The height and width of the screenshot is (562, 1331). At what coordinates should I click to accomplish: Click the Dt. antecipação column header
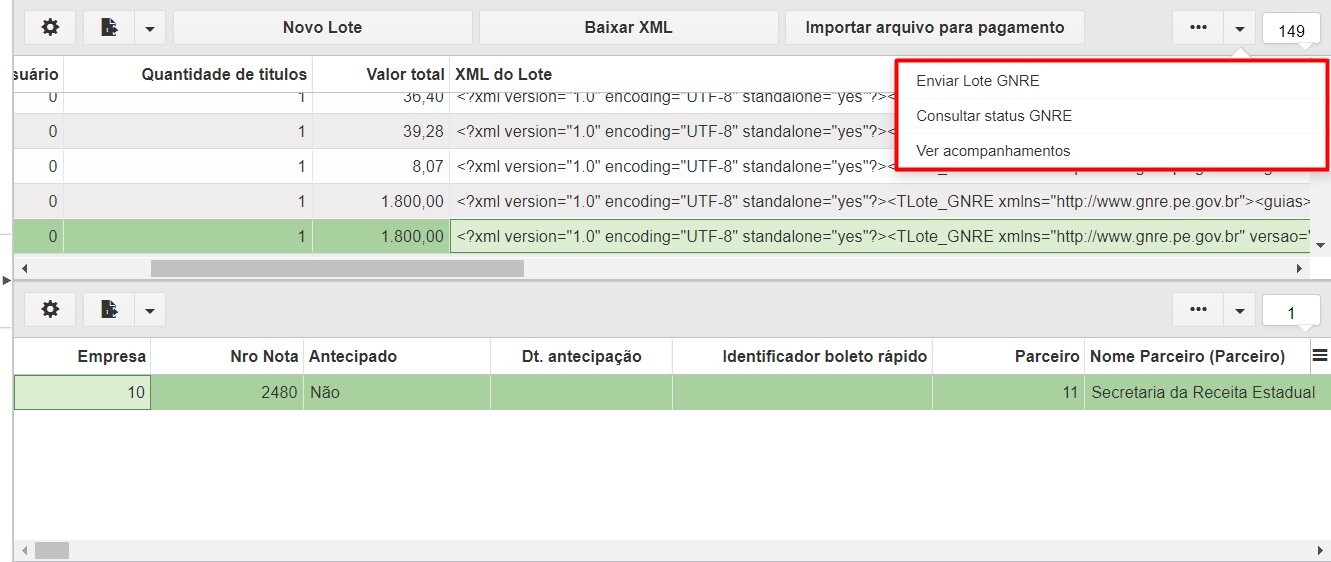coord(581,356)
